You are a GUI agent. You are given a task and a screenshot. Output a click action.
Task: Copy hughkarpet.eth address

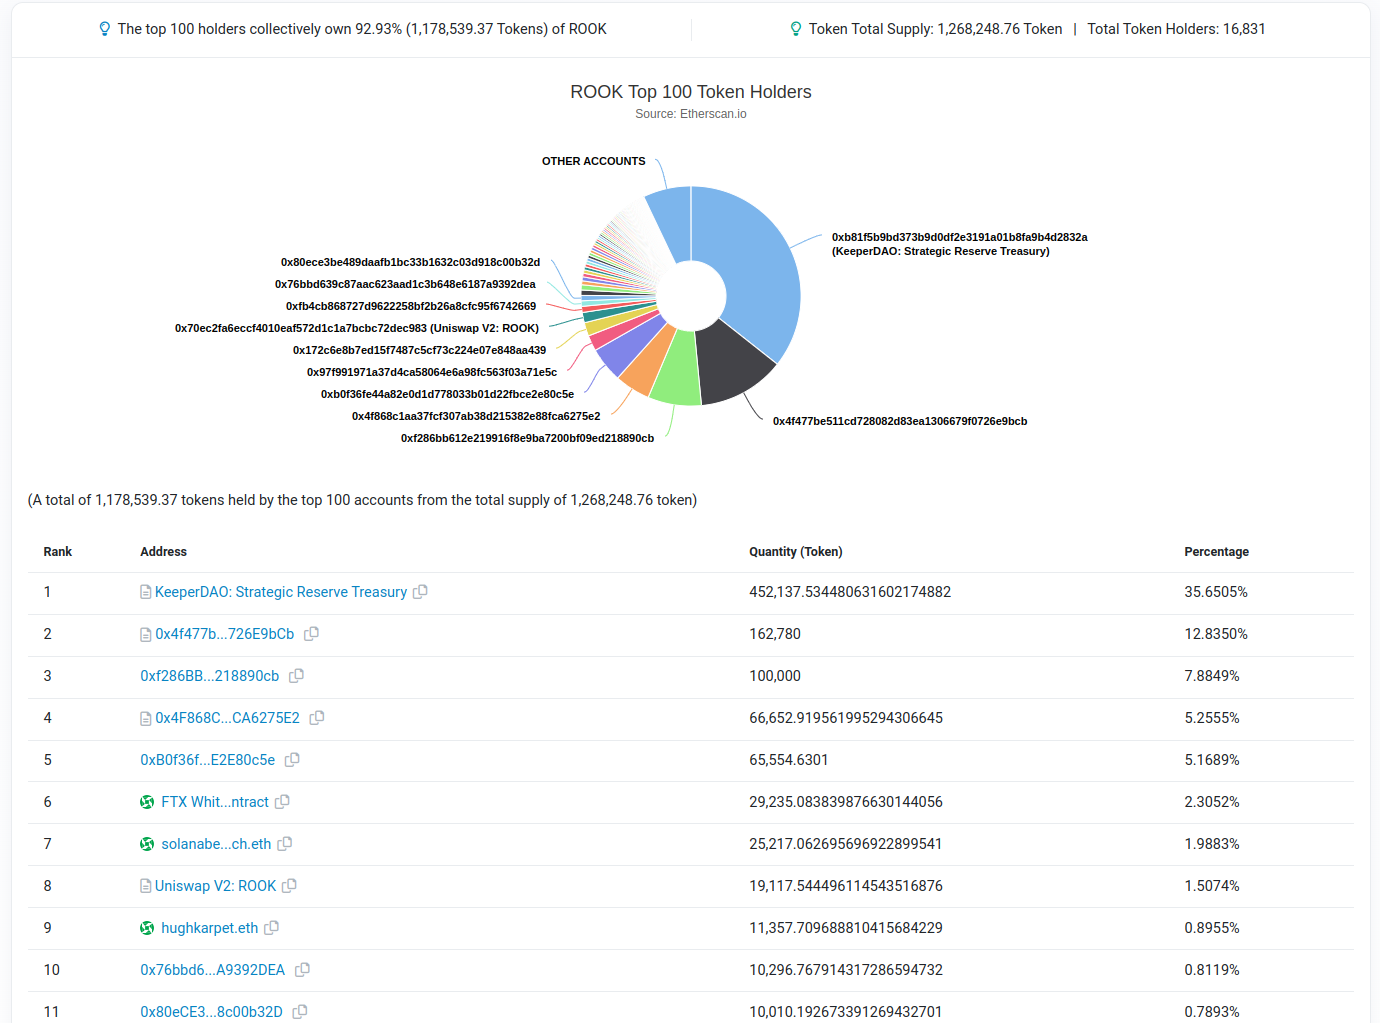271,928
